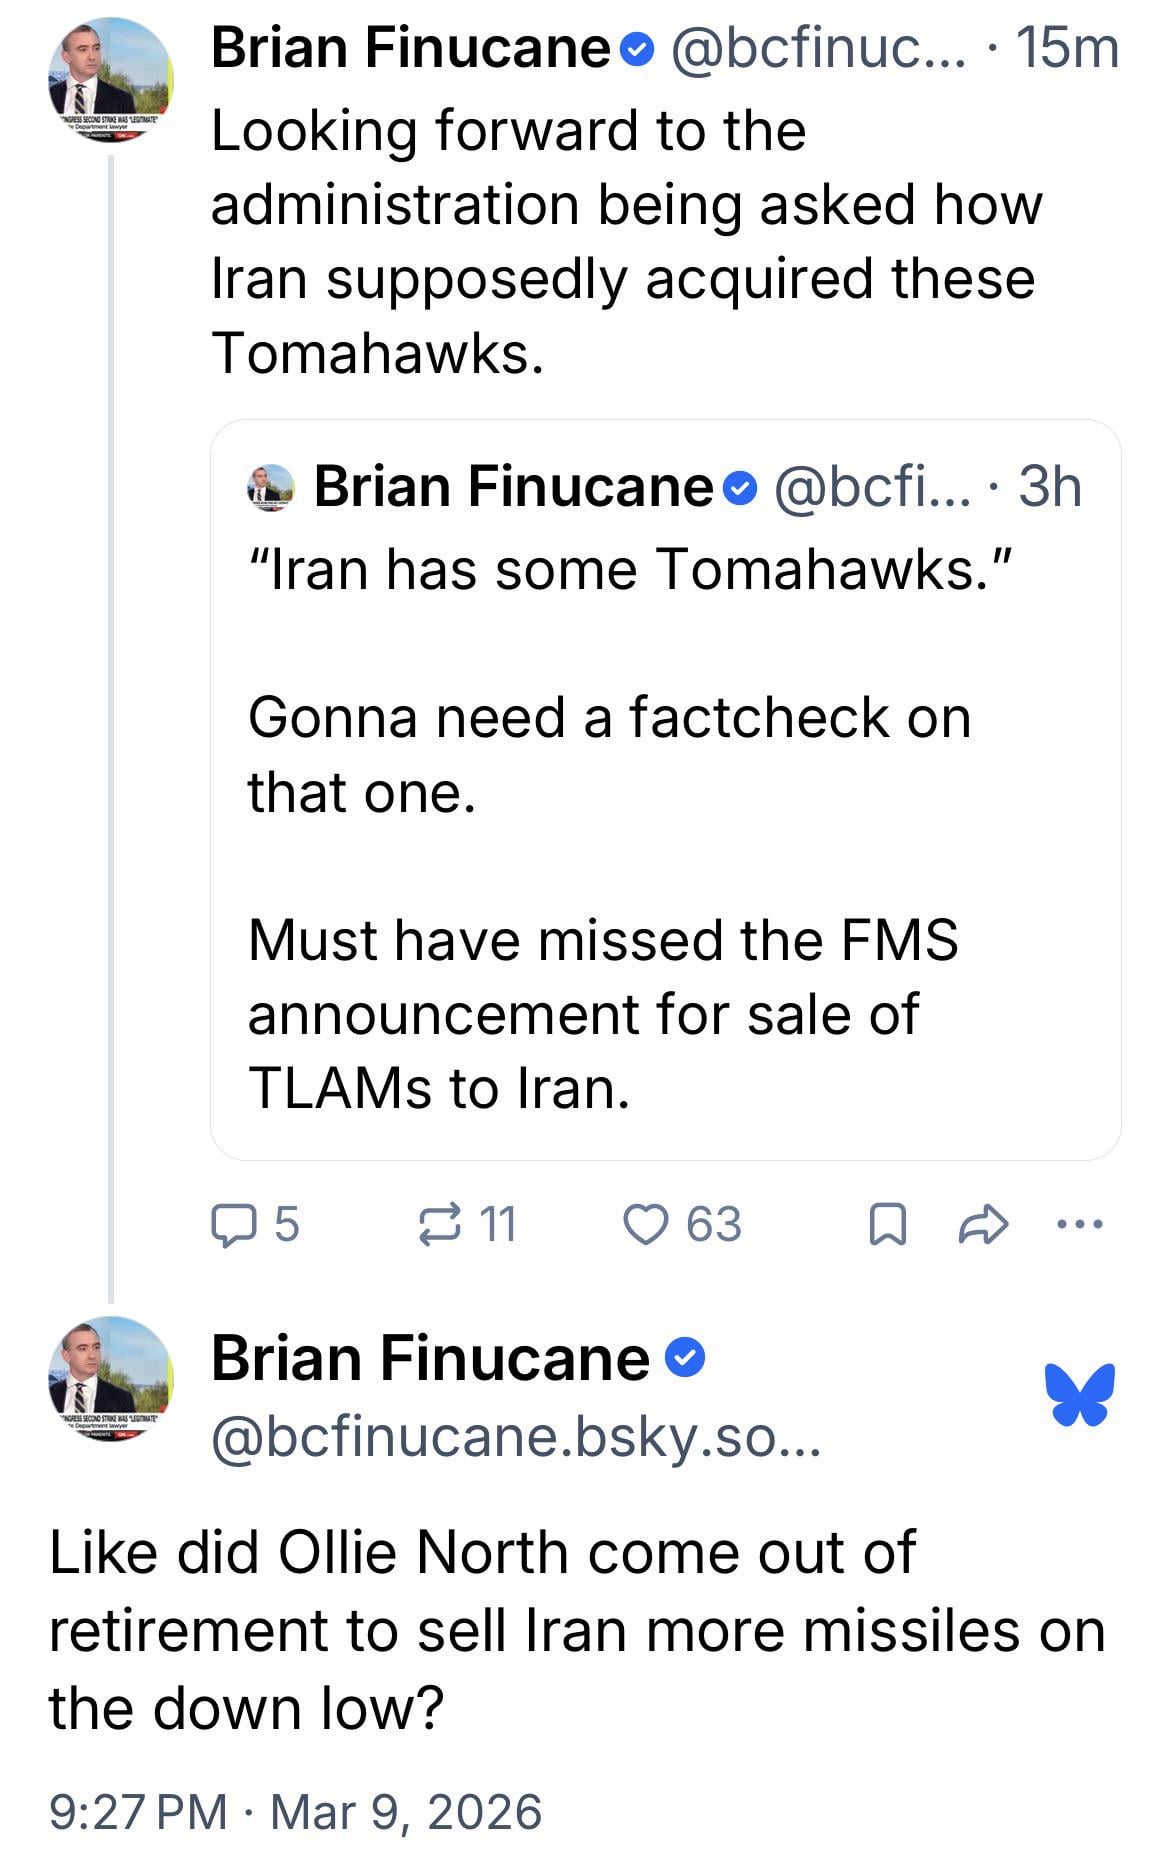Click the share arrow icon
The width and height of the screenshot is (1170, 1862).
pos(983,1225)
